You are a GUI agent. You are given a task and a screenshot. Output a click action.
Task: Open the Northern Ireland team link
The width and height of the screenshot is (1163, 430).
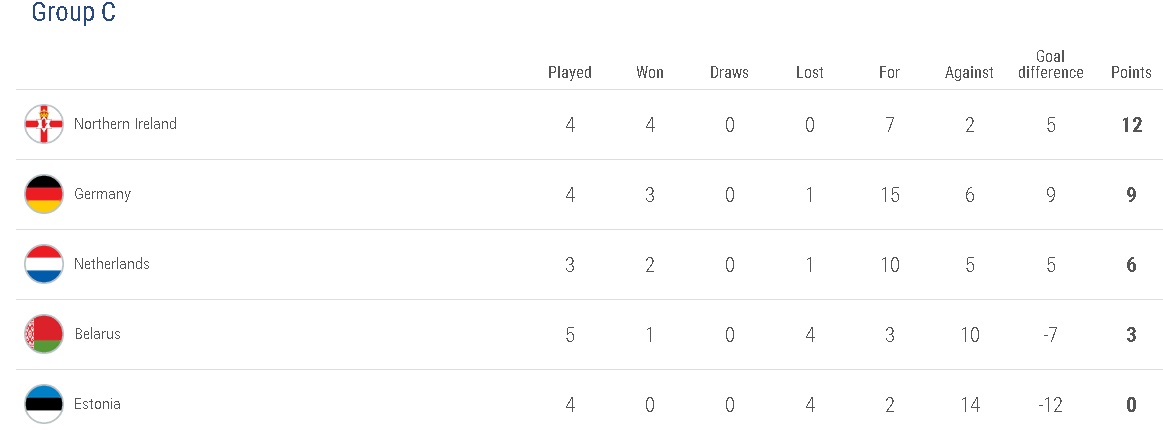tap(125, 124)
